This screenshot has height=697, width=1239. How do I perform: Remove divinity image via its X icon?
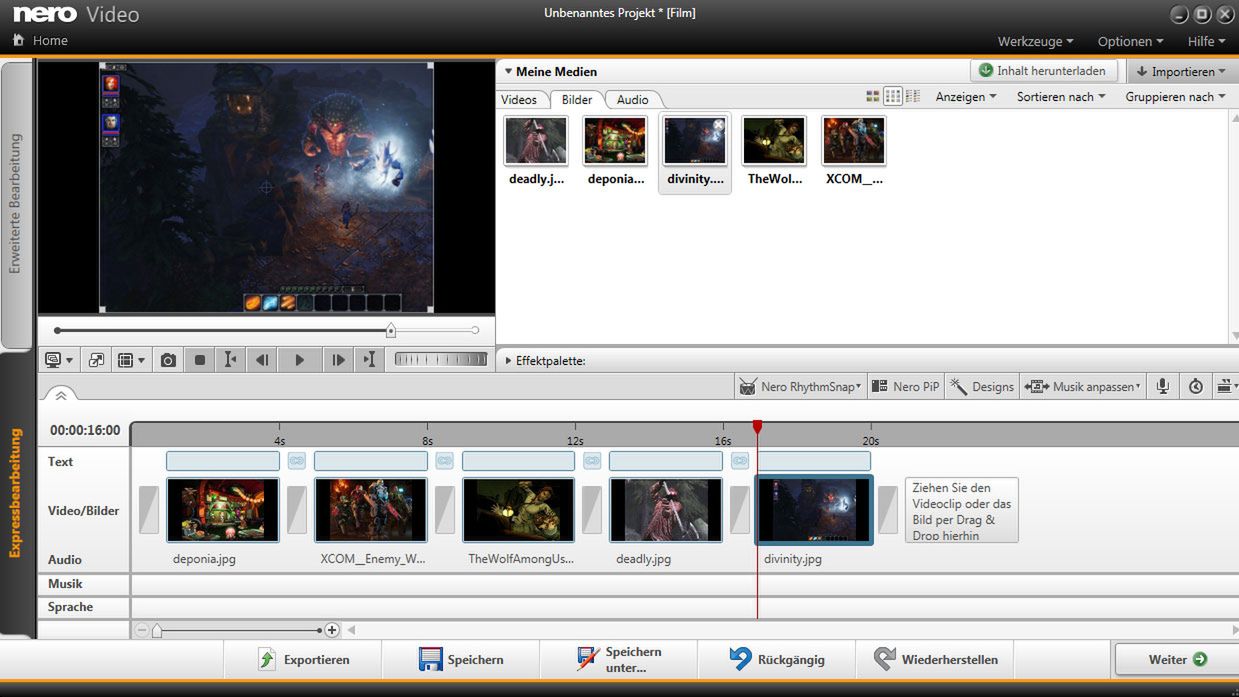coord(718,125)
